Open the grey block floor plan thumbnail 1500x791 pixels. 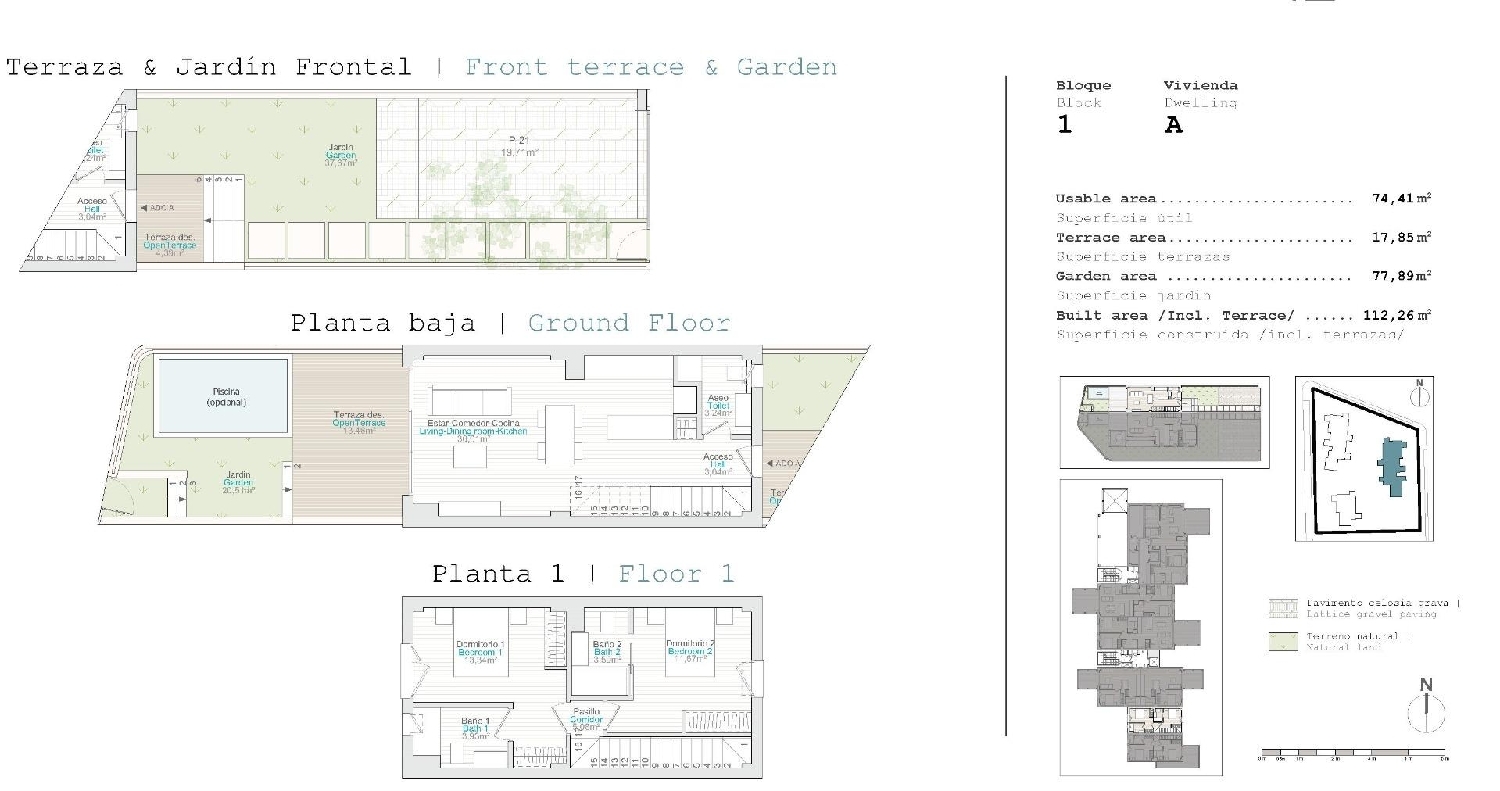click(1141, 627)
